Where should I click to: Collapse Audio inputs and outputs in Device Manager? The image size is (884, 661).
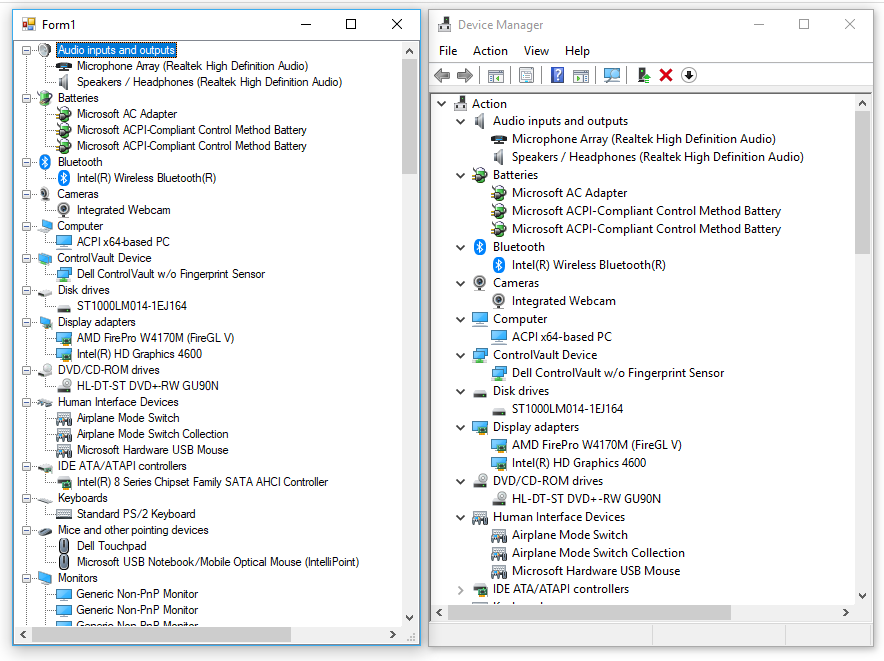point(461,121)
